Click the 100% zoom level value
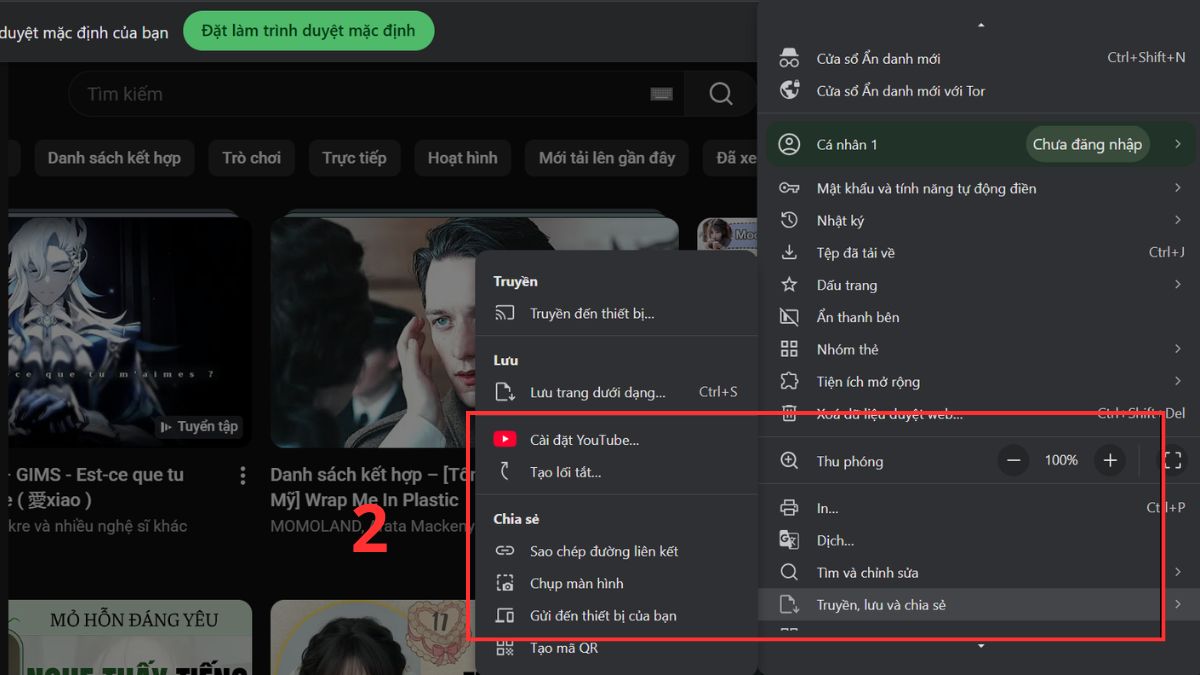This screenshot has width=1200, height=675. tap(1061, 461)
